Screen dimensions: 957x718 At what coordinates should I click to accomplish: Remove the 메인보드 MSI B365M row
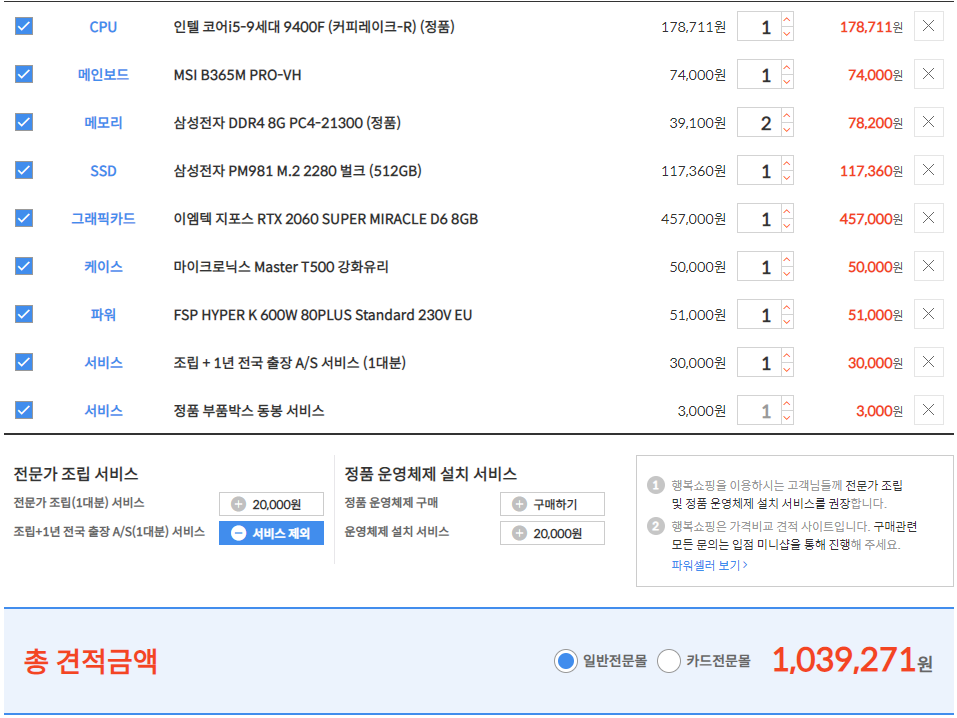click(x=928, y=74)
